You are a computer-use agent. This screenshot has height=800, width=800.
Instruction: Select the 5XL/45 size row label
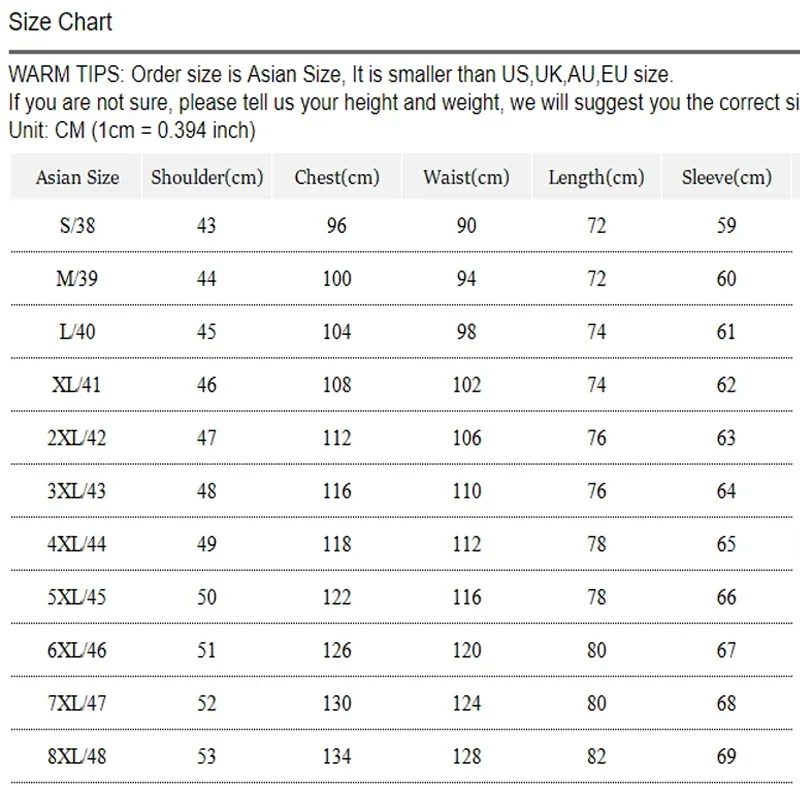(77, 597)
